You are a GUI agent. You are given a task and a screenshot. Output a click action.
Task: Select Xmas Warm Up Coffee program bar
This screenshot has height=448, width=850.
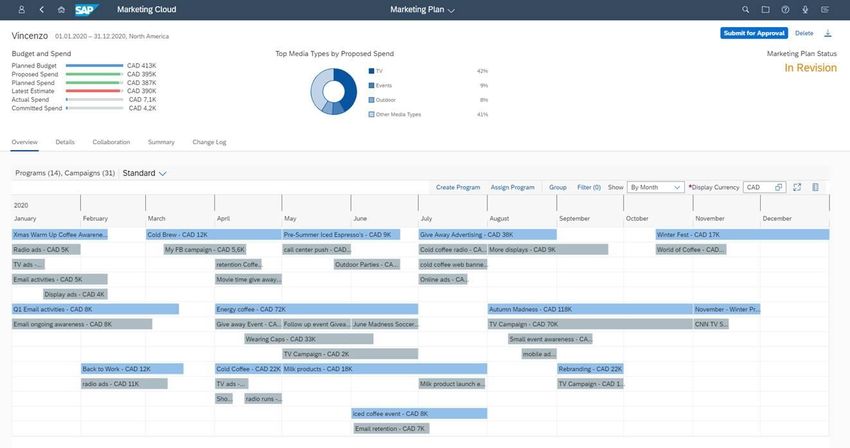tap(60, 234)
